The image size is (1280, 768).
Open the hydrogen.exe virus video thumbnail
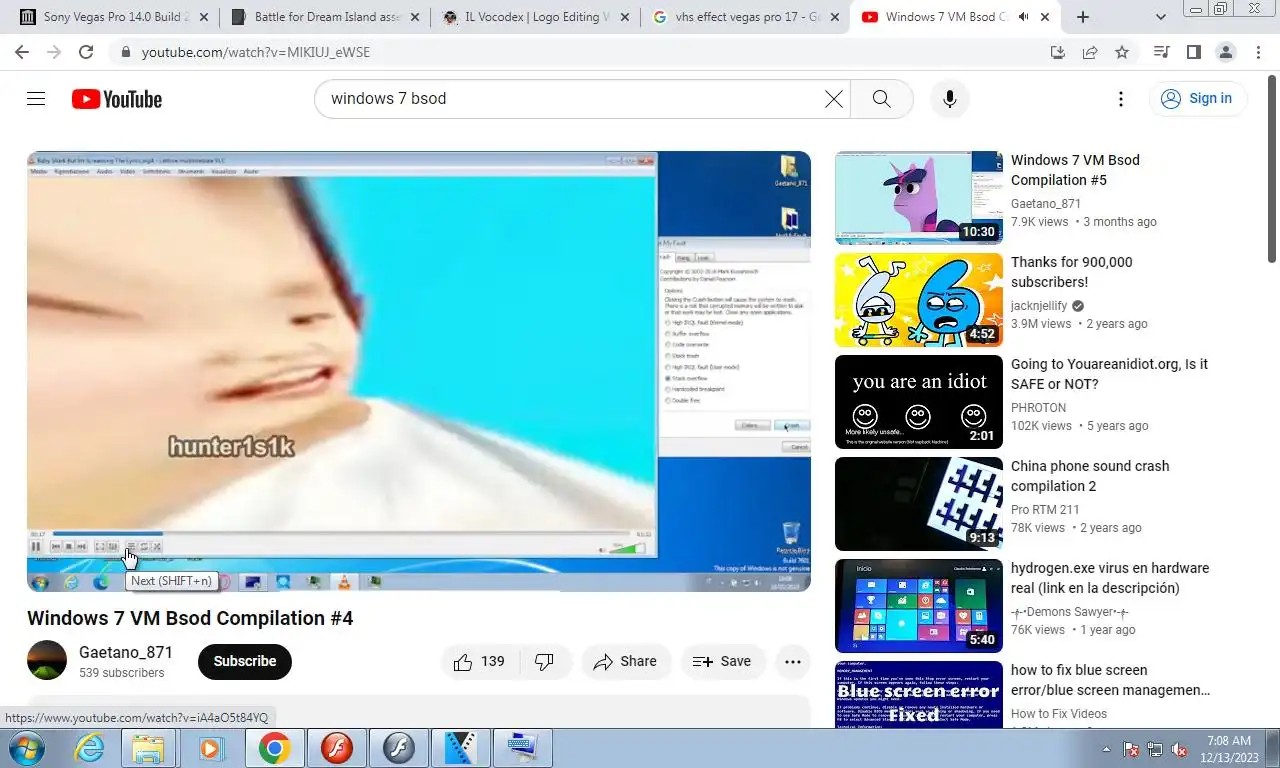pyautogui.click(x=919, y=606)
